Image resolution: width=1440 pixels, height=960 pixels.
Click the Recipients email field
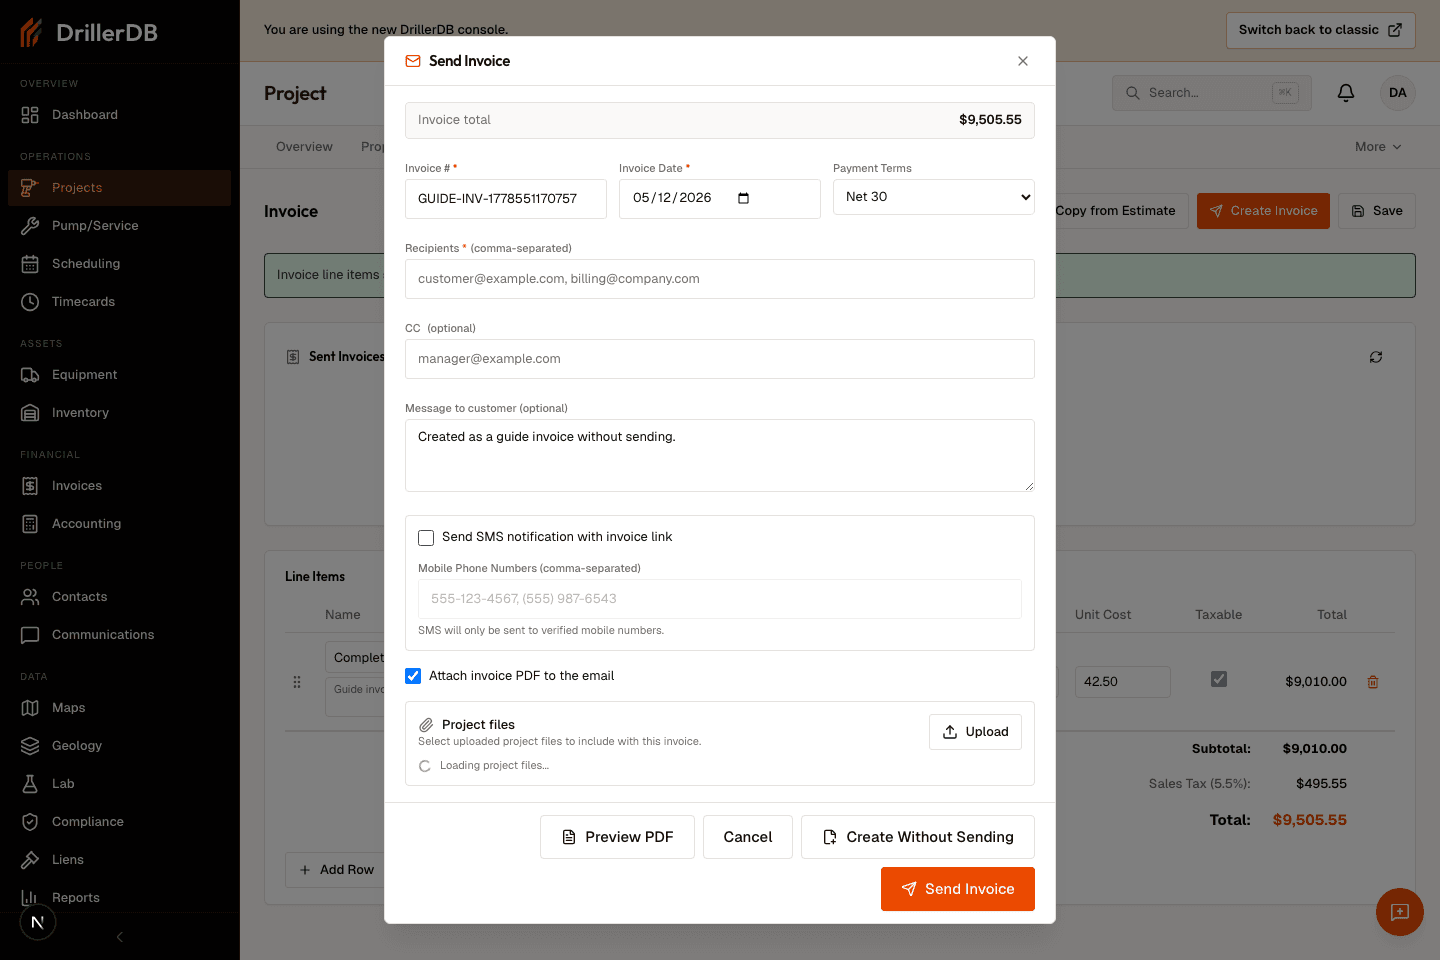[720, 279]
